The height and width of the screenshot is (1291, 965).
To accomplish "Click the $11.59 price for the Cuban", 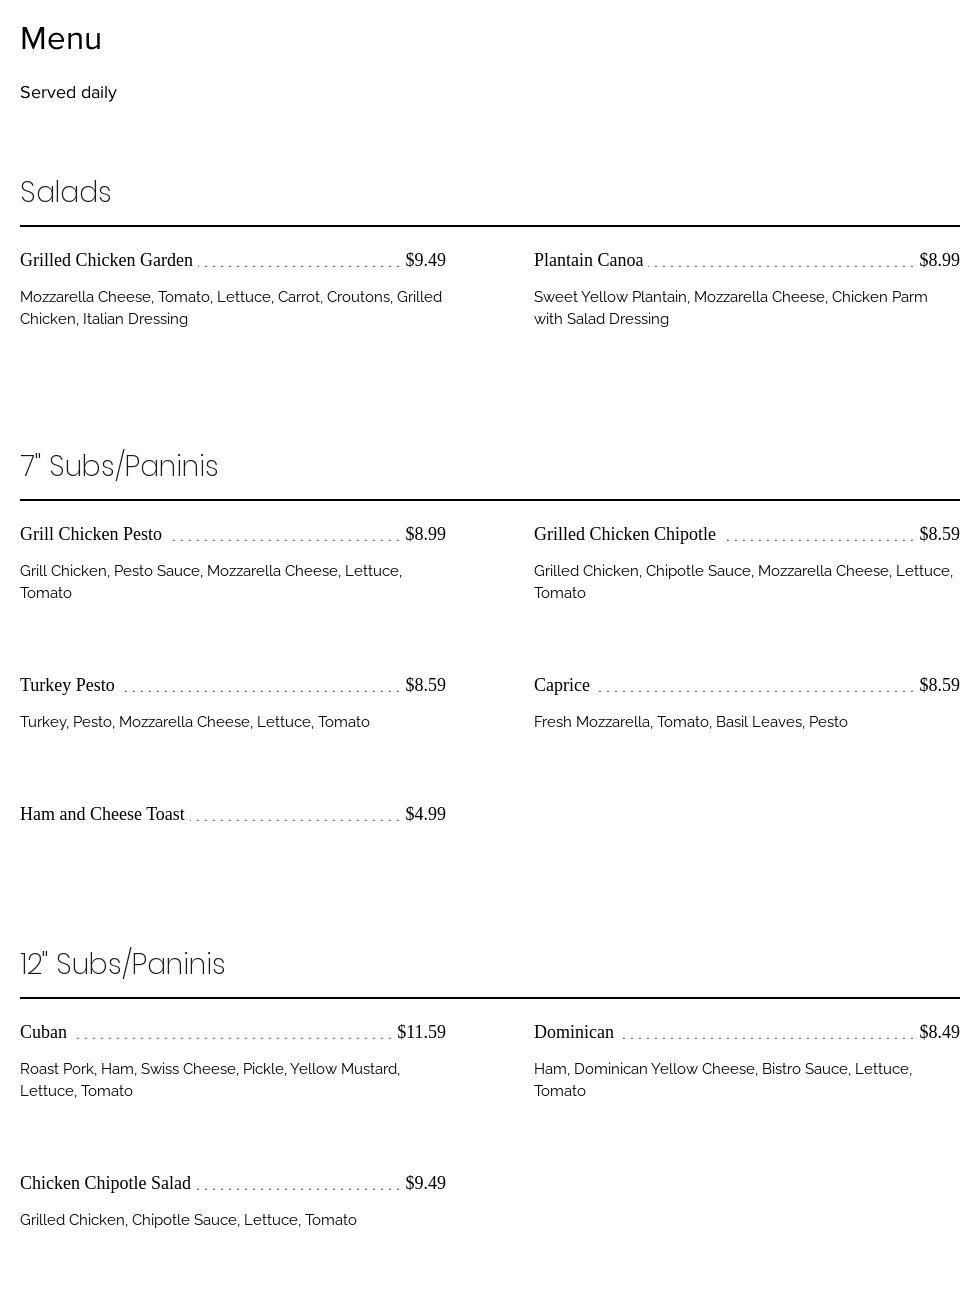I will click(x=421, y=1032).
